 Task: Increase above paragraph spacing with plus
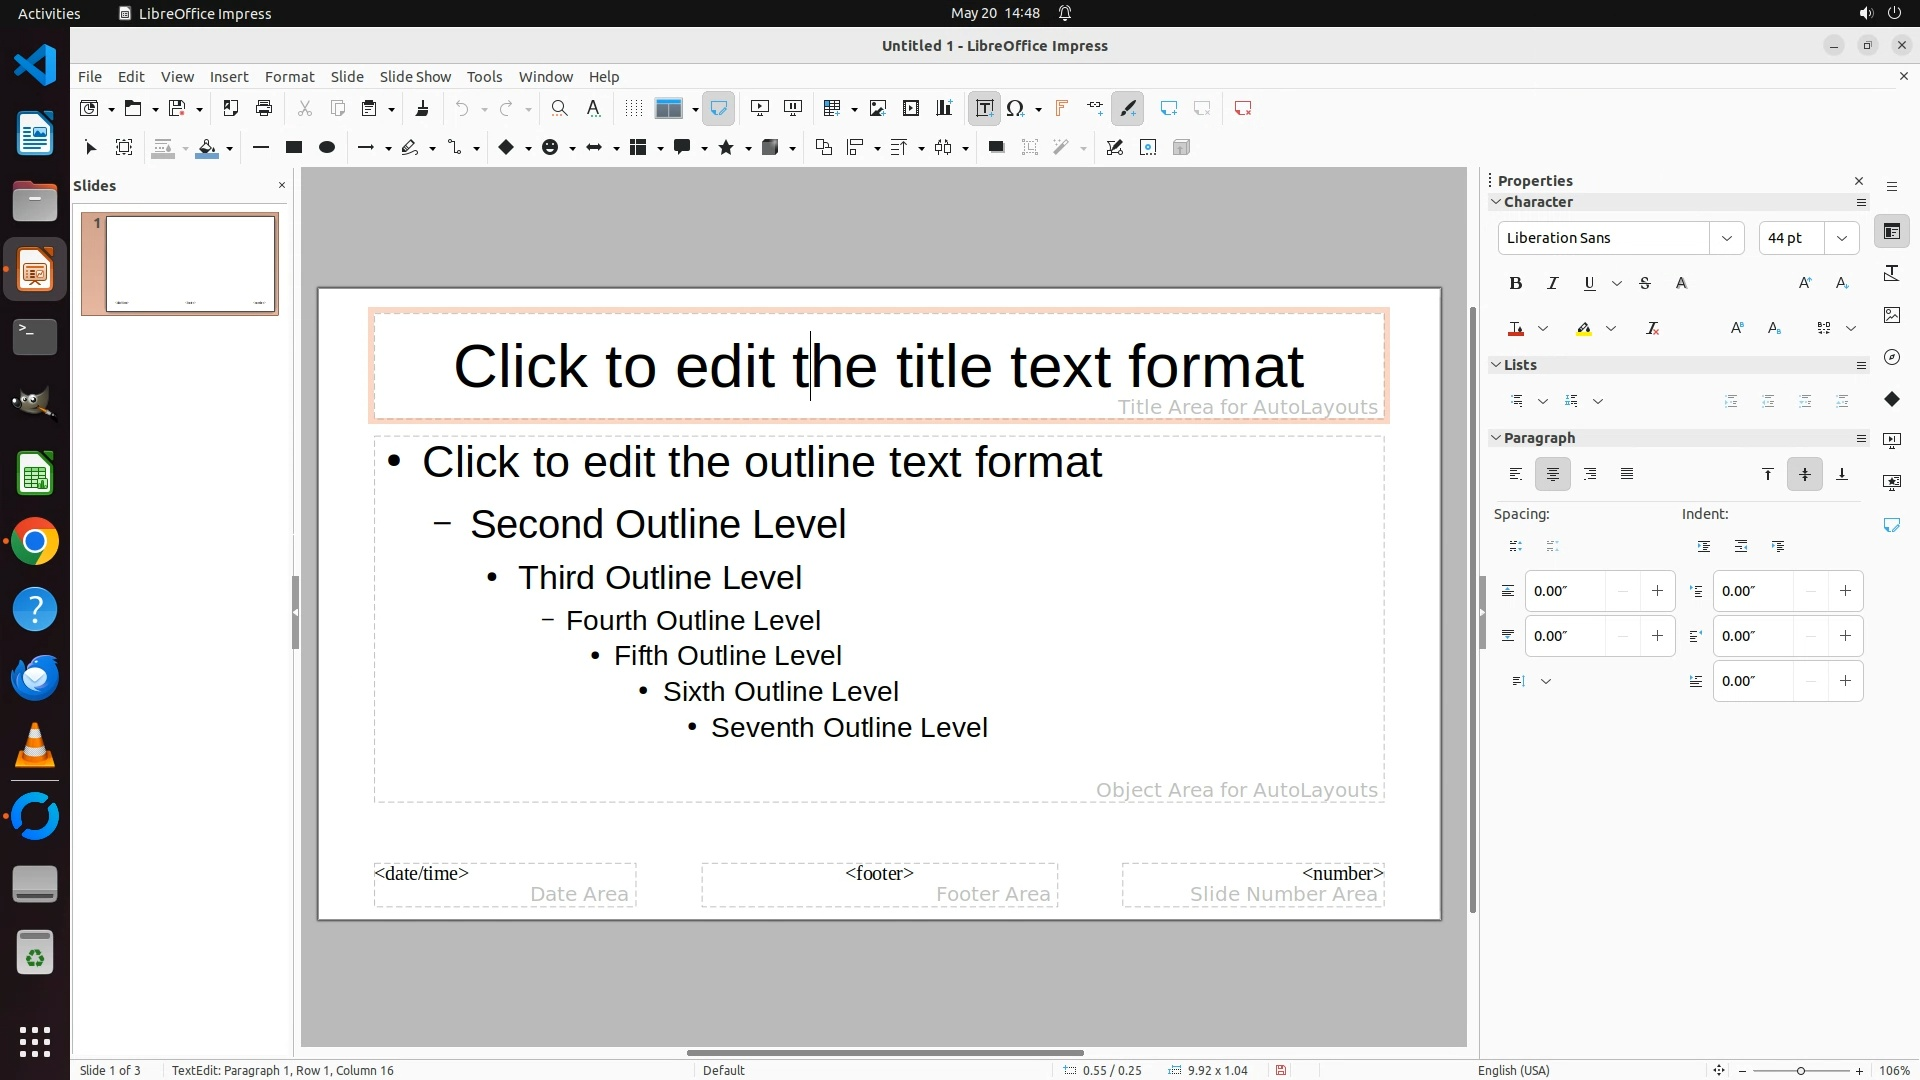click(1657, 591)
